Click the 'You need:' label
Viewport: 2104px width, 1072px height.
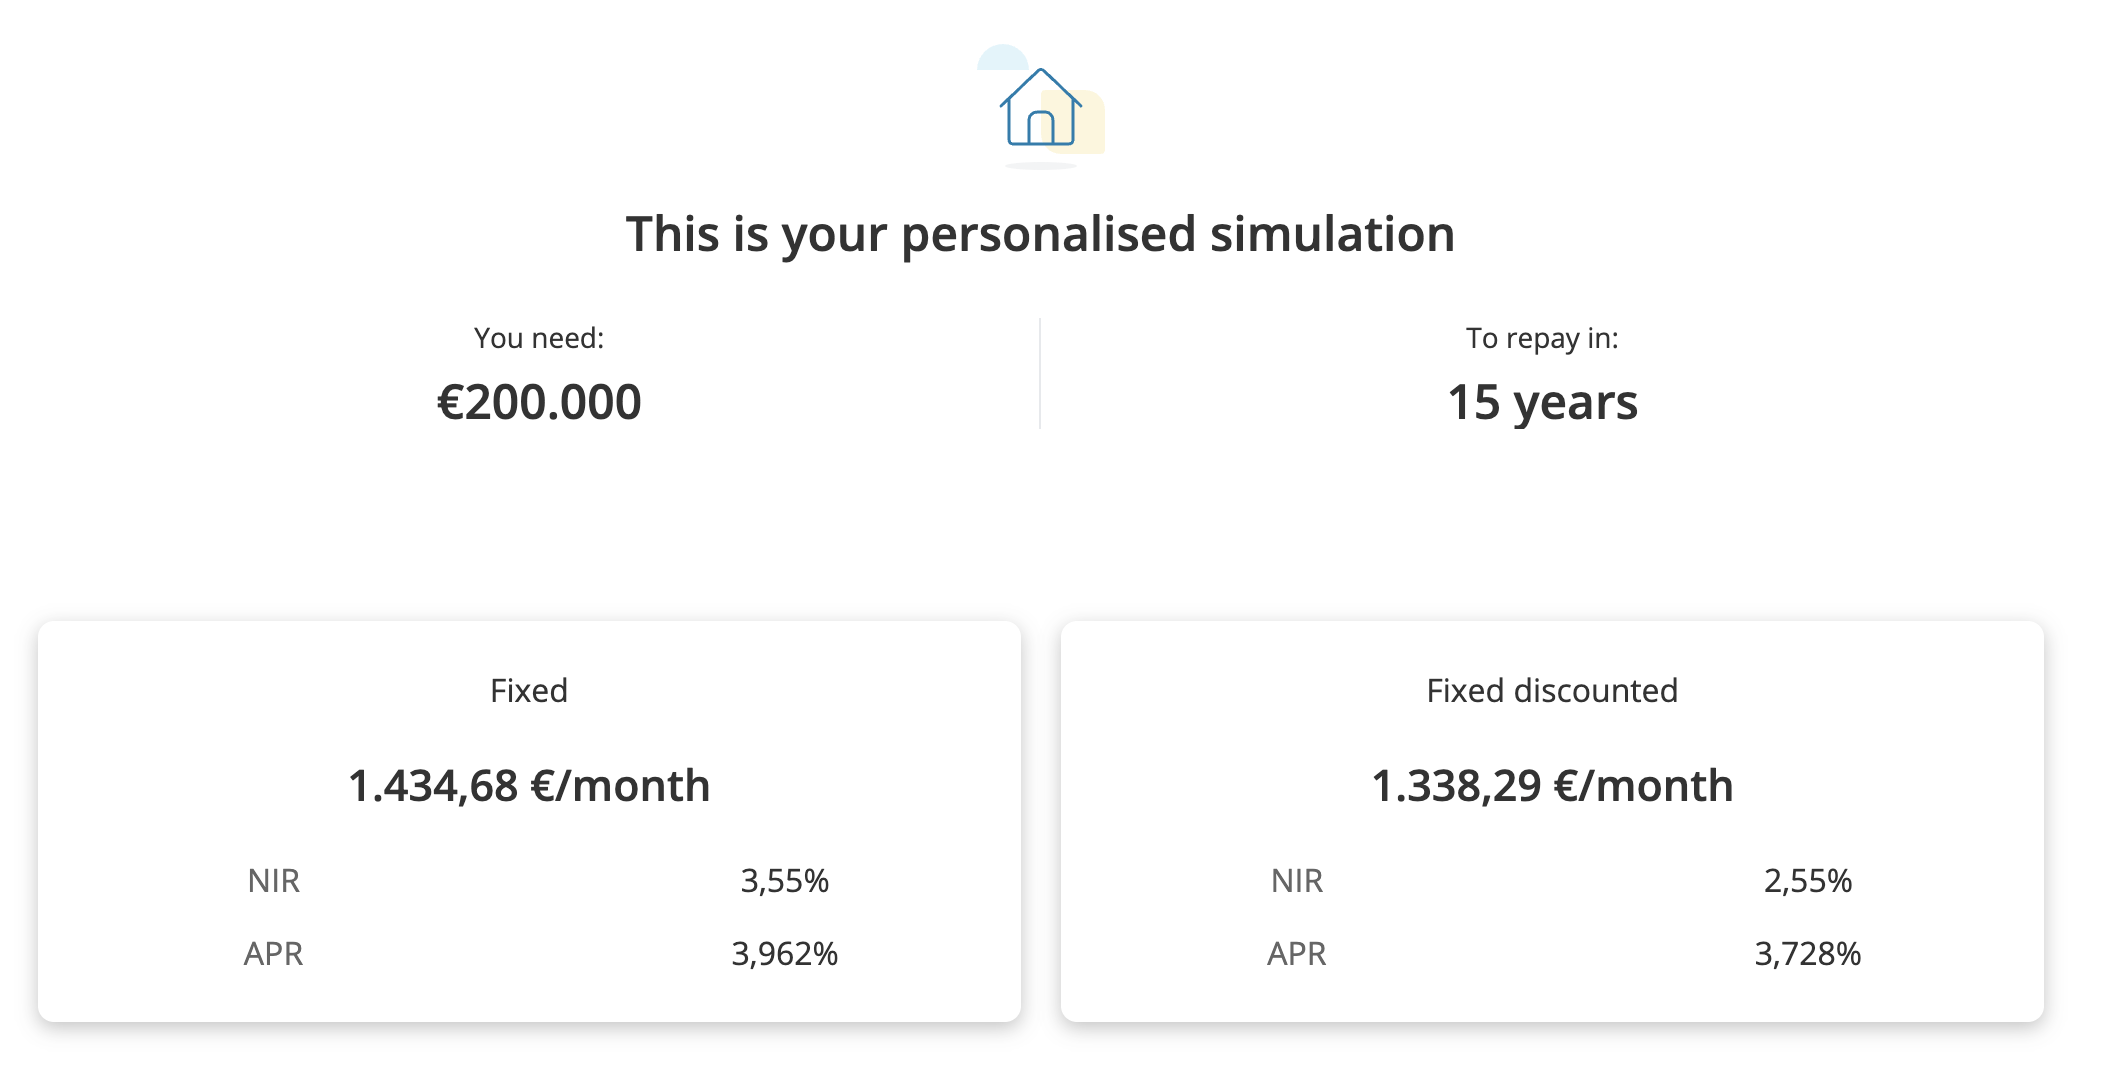539,338
